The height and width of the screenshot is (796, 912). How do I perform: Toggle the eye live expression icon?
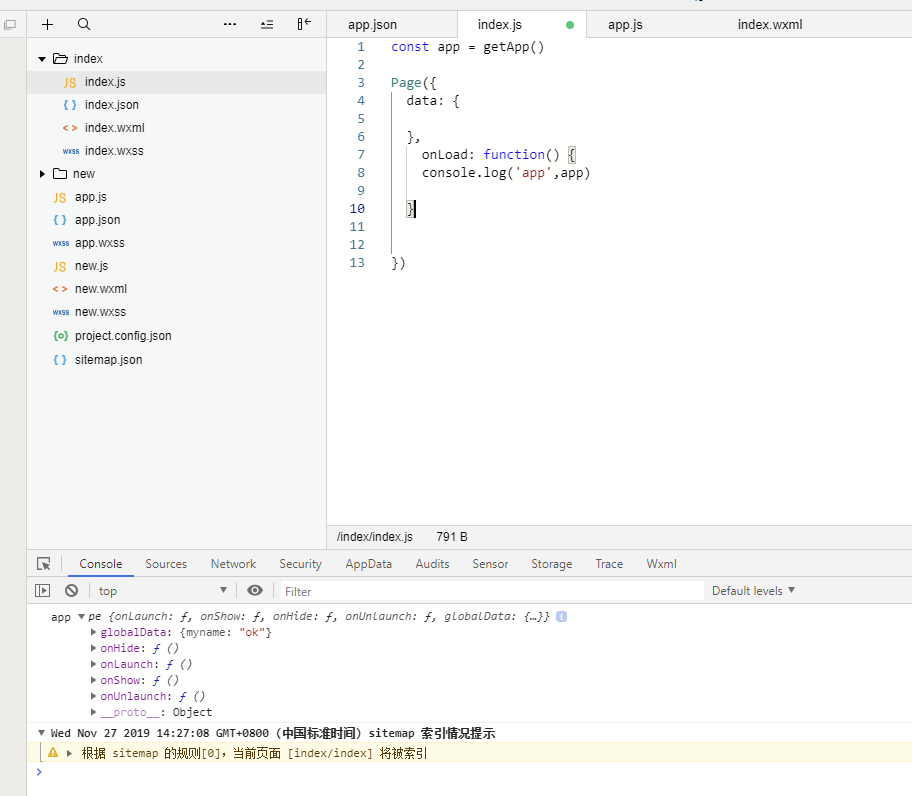(255, 591)
